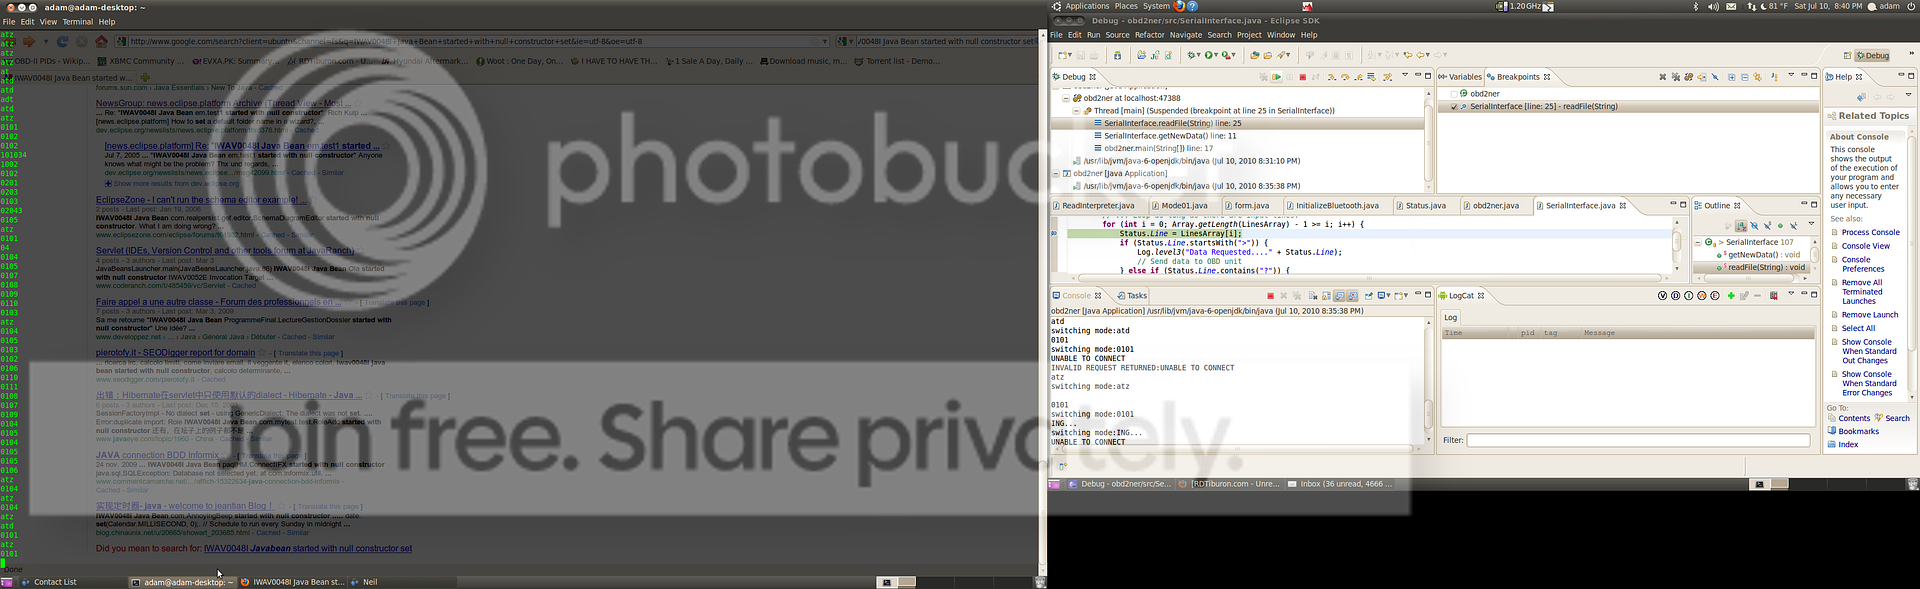Screen dimensions: 1920x589
Task: Terminate the console process with red stop icon
Action: click(x=1270, y=296)
